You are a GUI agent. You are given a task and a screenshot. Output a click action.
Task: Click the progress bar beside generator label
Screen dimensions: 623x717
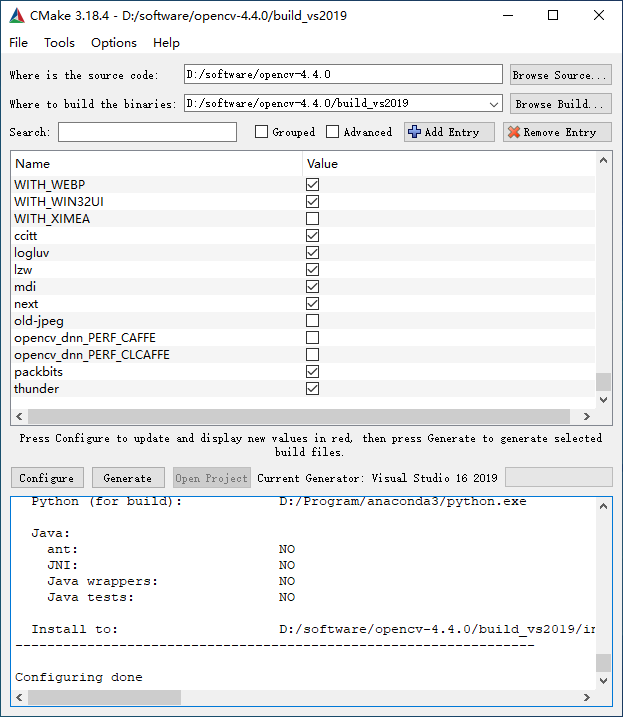(x=559, y=477)
